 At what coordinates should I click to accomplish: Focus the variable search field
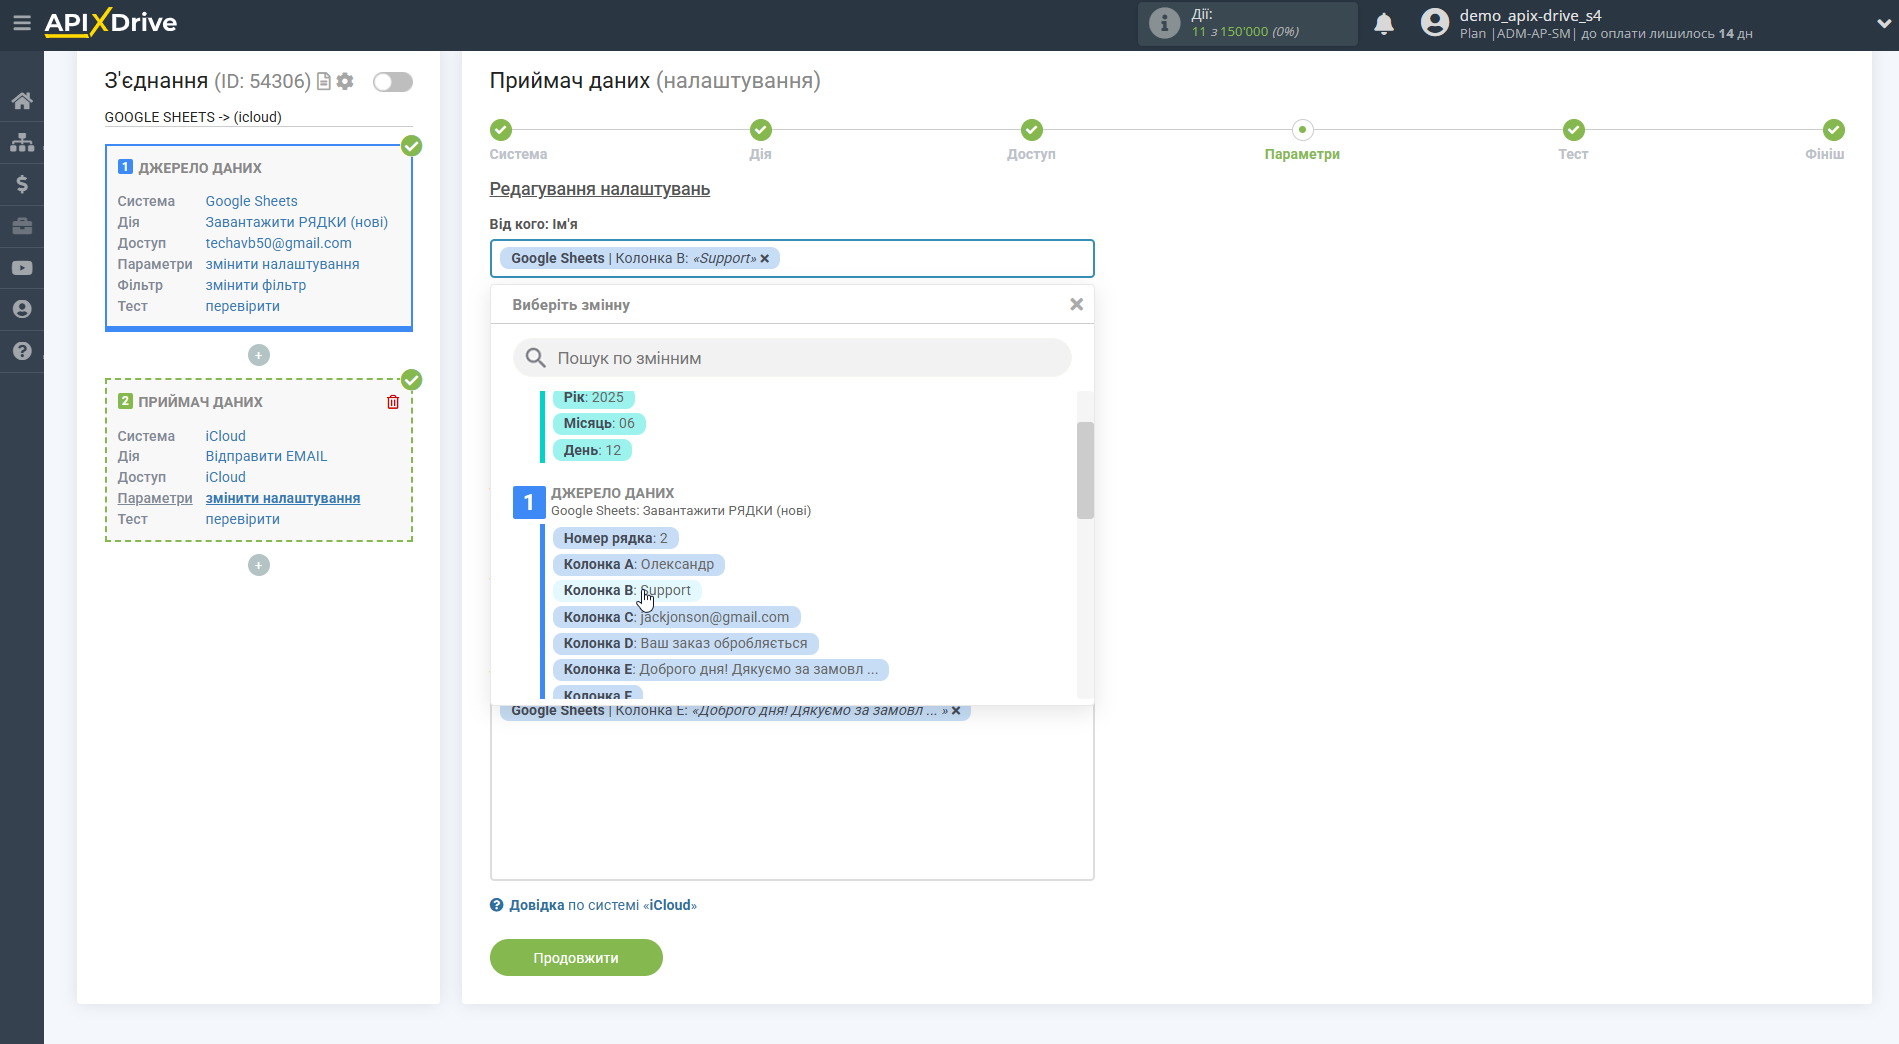click(x=792, y=358)
